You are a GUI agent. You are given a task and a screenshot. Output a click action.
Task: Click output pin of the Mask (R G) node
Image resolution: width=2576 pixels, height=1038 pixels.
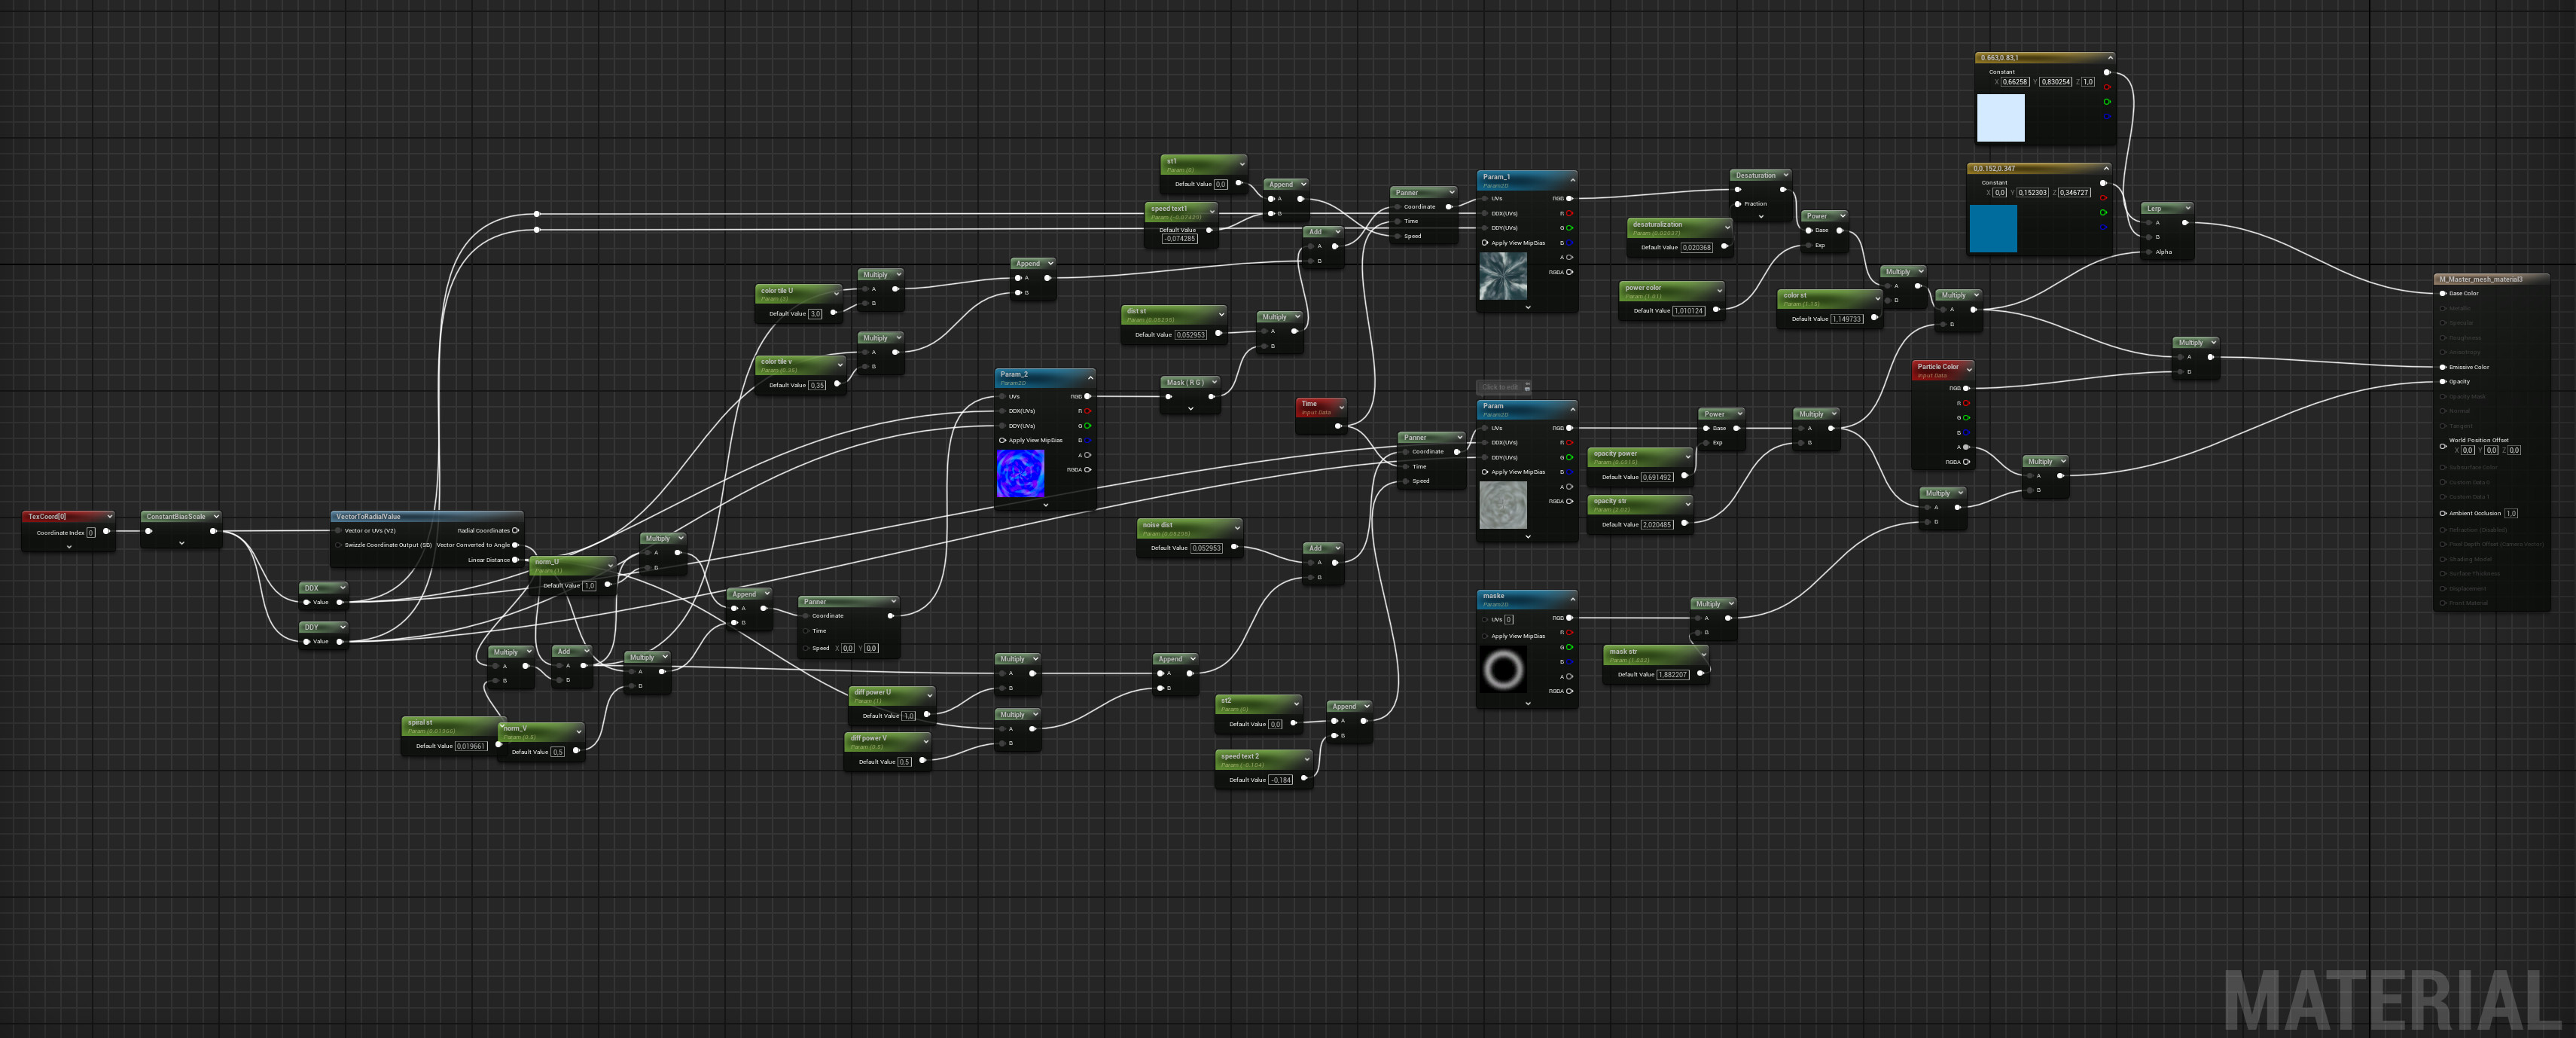[1211, 396]
